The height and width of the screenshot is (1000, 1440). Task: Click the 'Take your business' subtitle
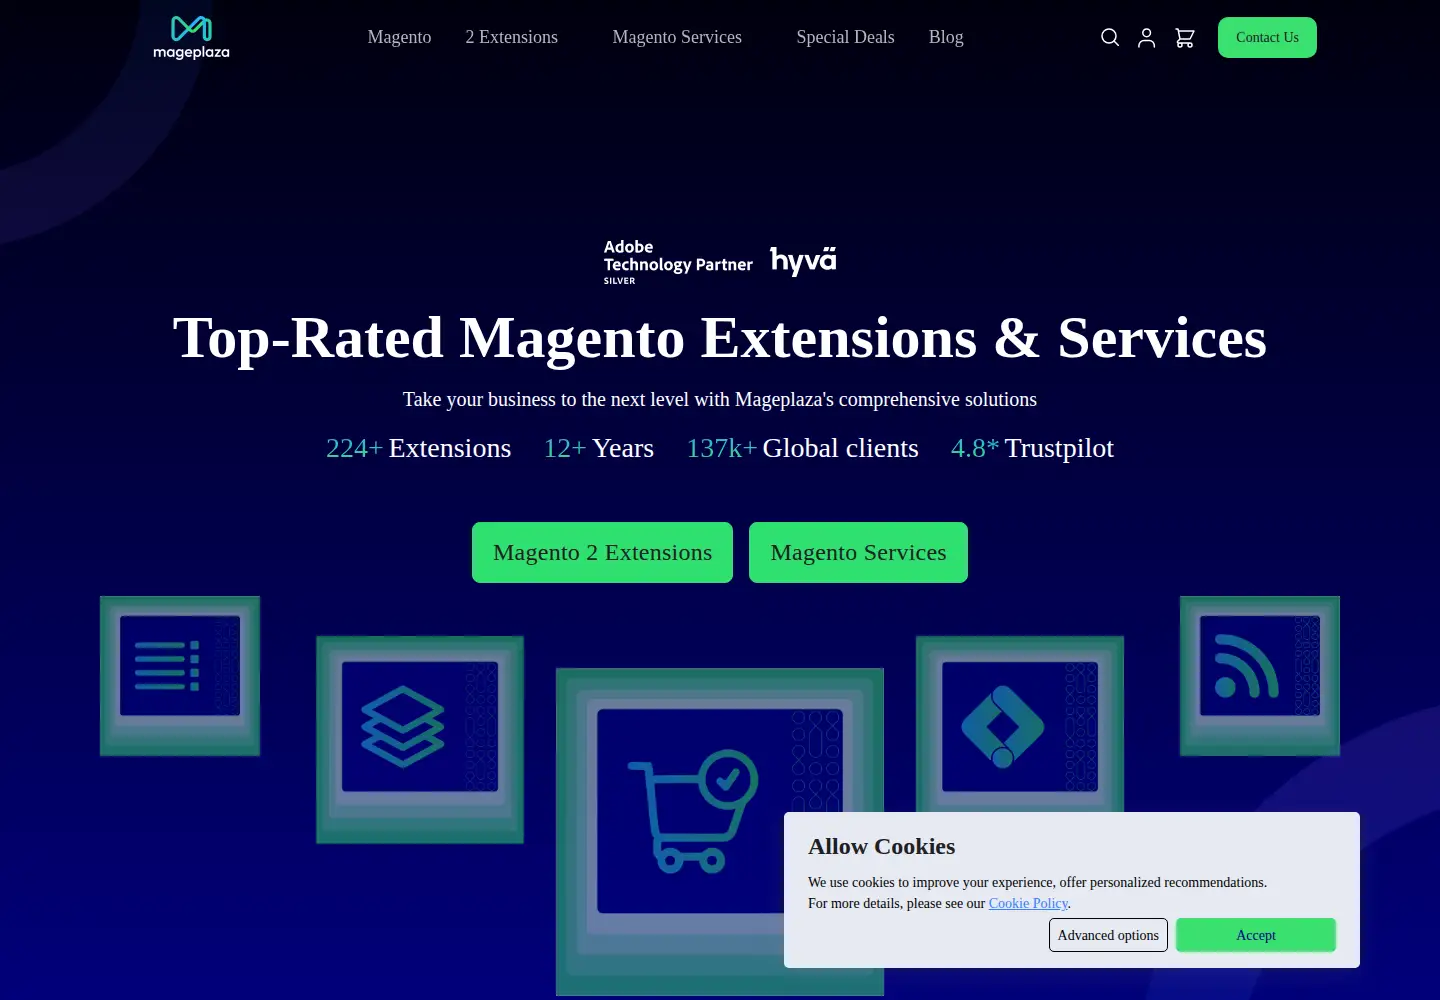click(720, 399)
